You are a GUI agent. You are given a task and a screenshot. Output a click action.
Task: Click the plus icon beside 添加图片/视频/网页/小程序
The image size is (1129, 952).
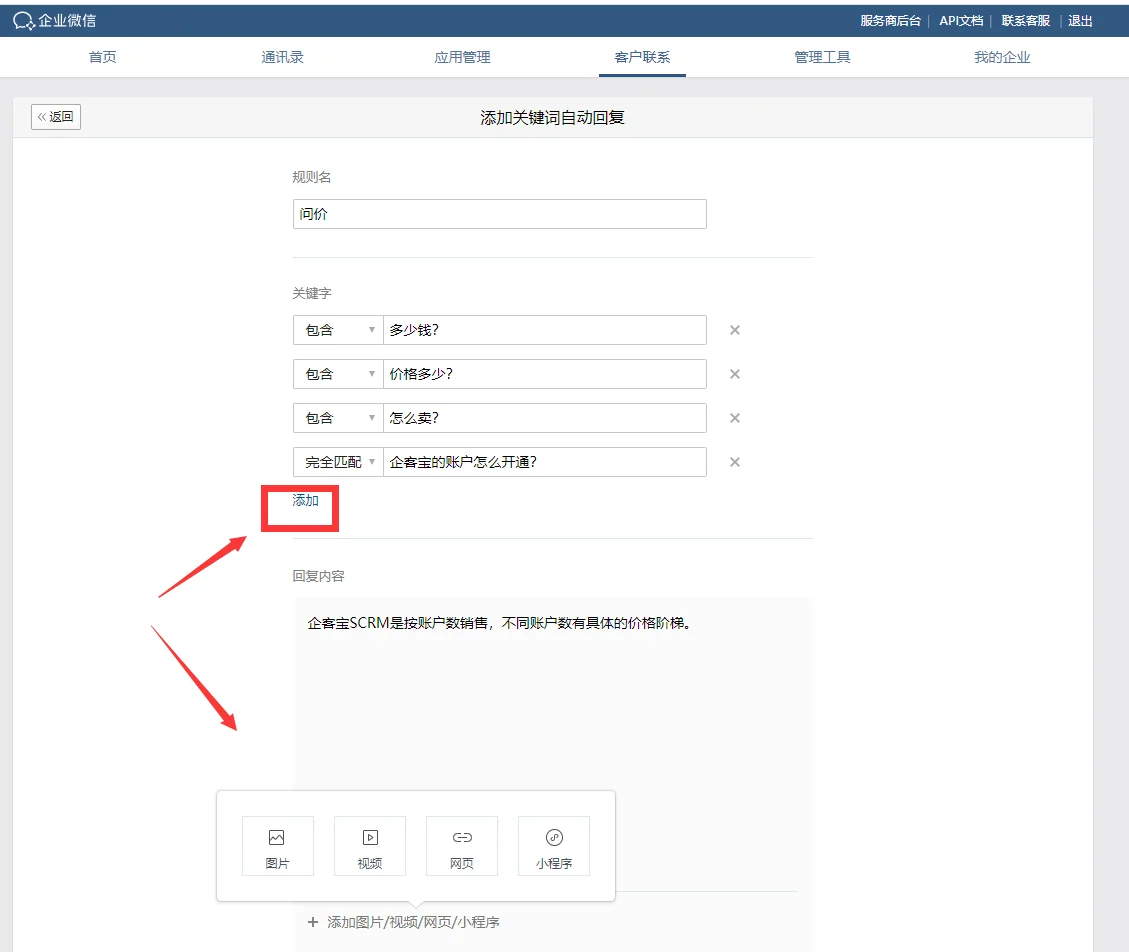coord(312,922)
